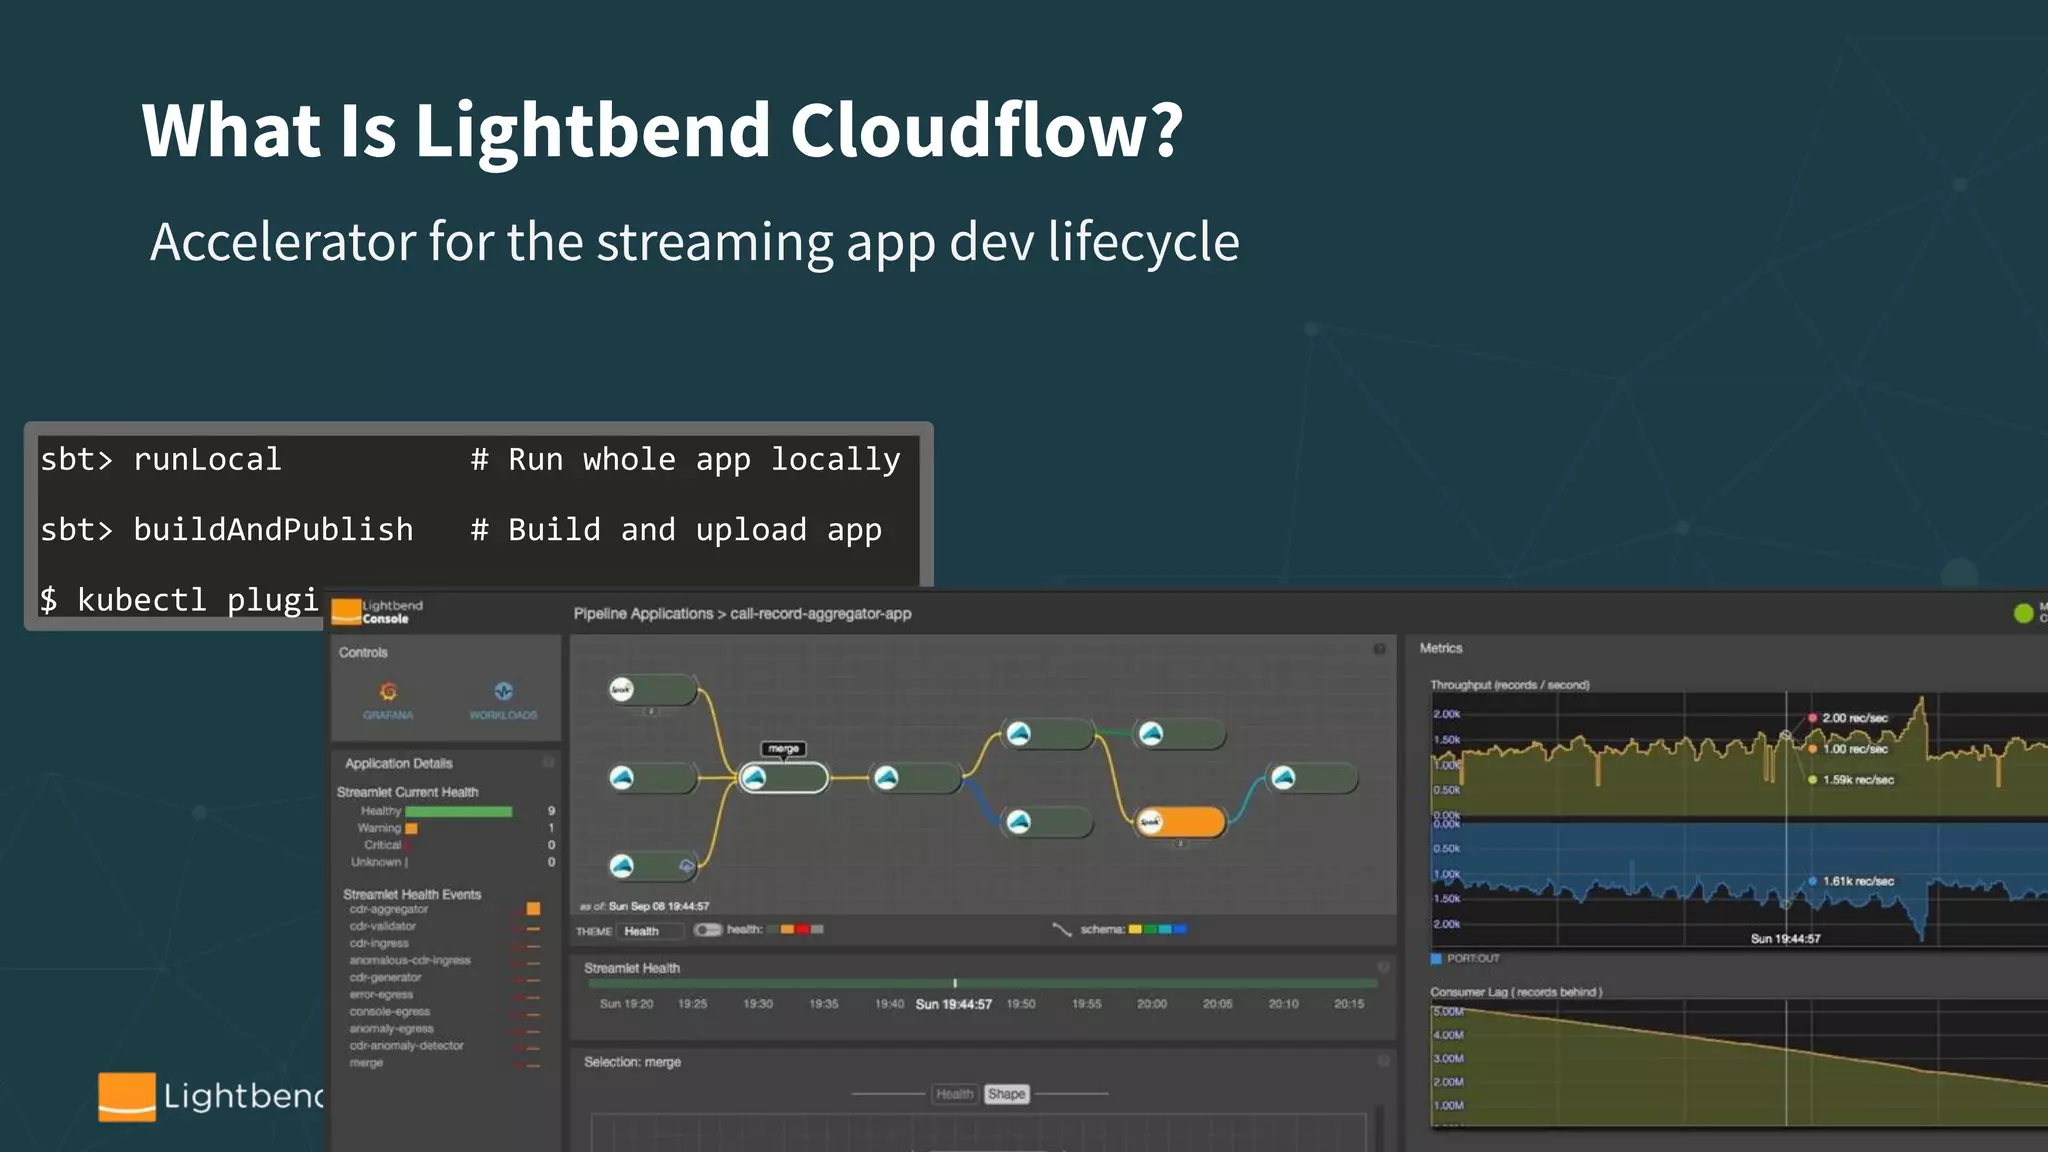The image size is (2048, 1152).
Task: Click the as of Sun Sep 08 timestamp
Action: tap(644, 906)
